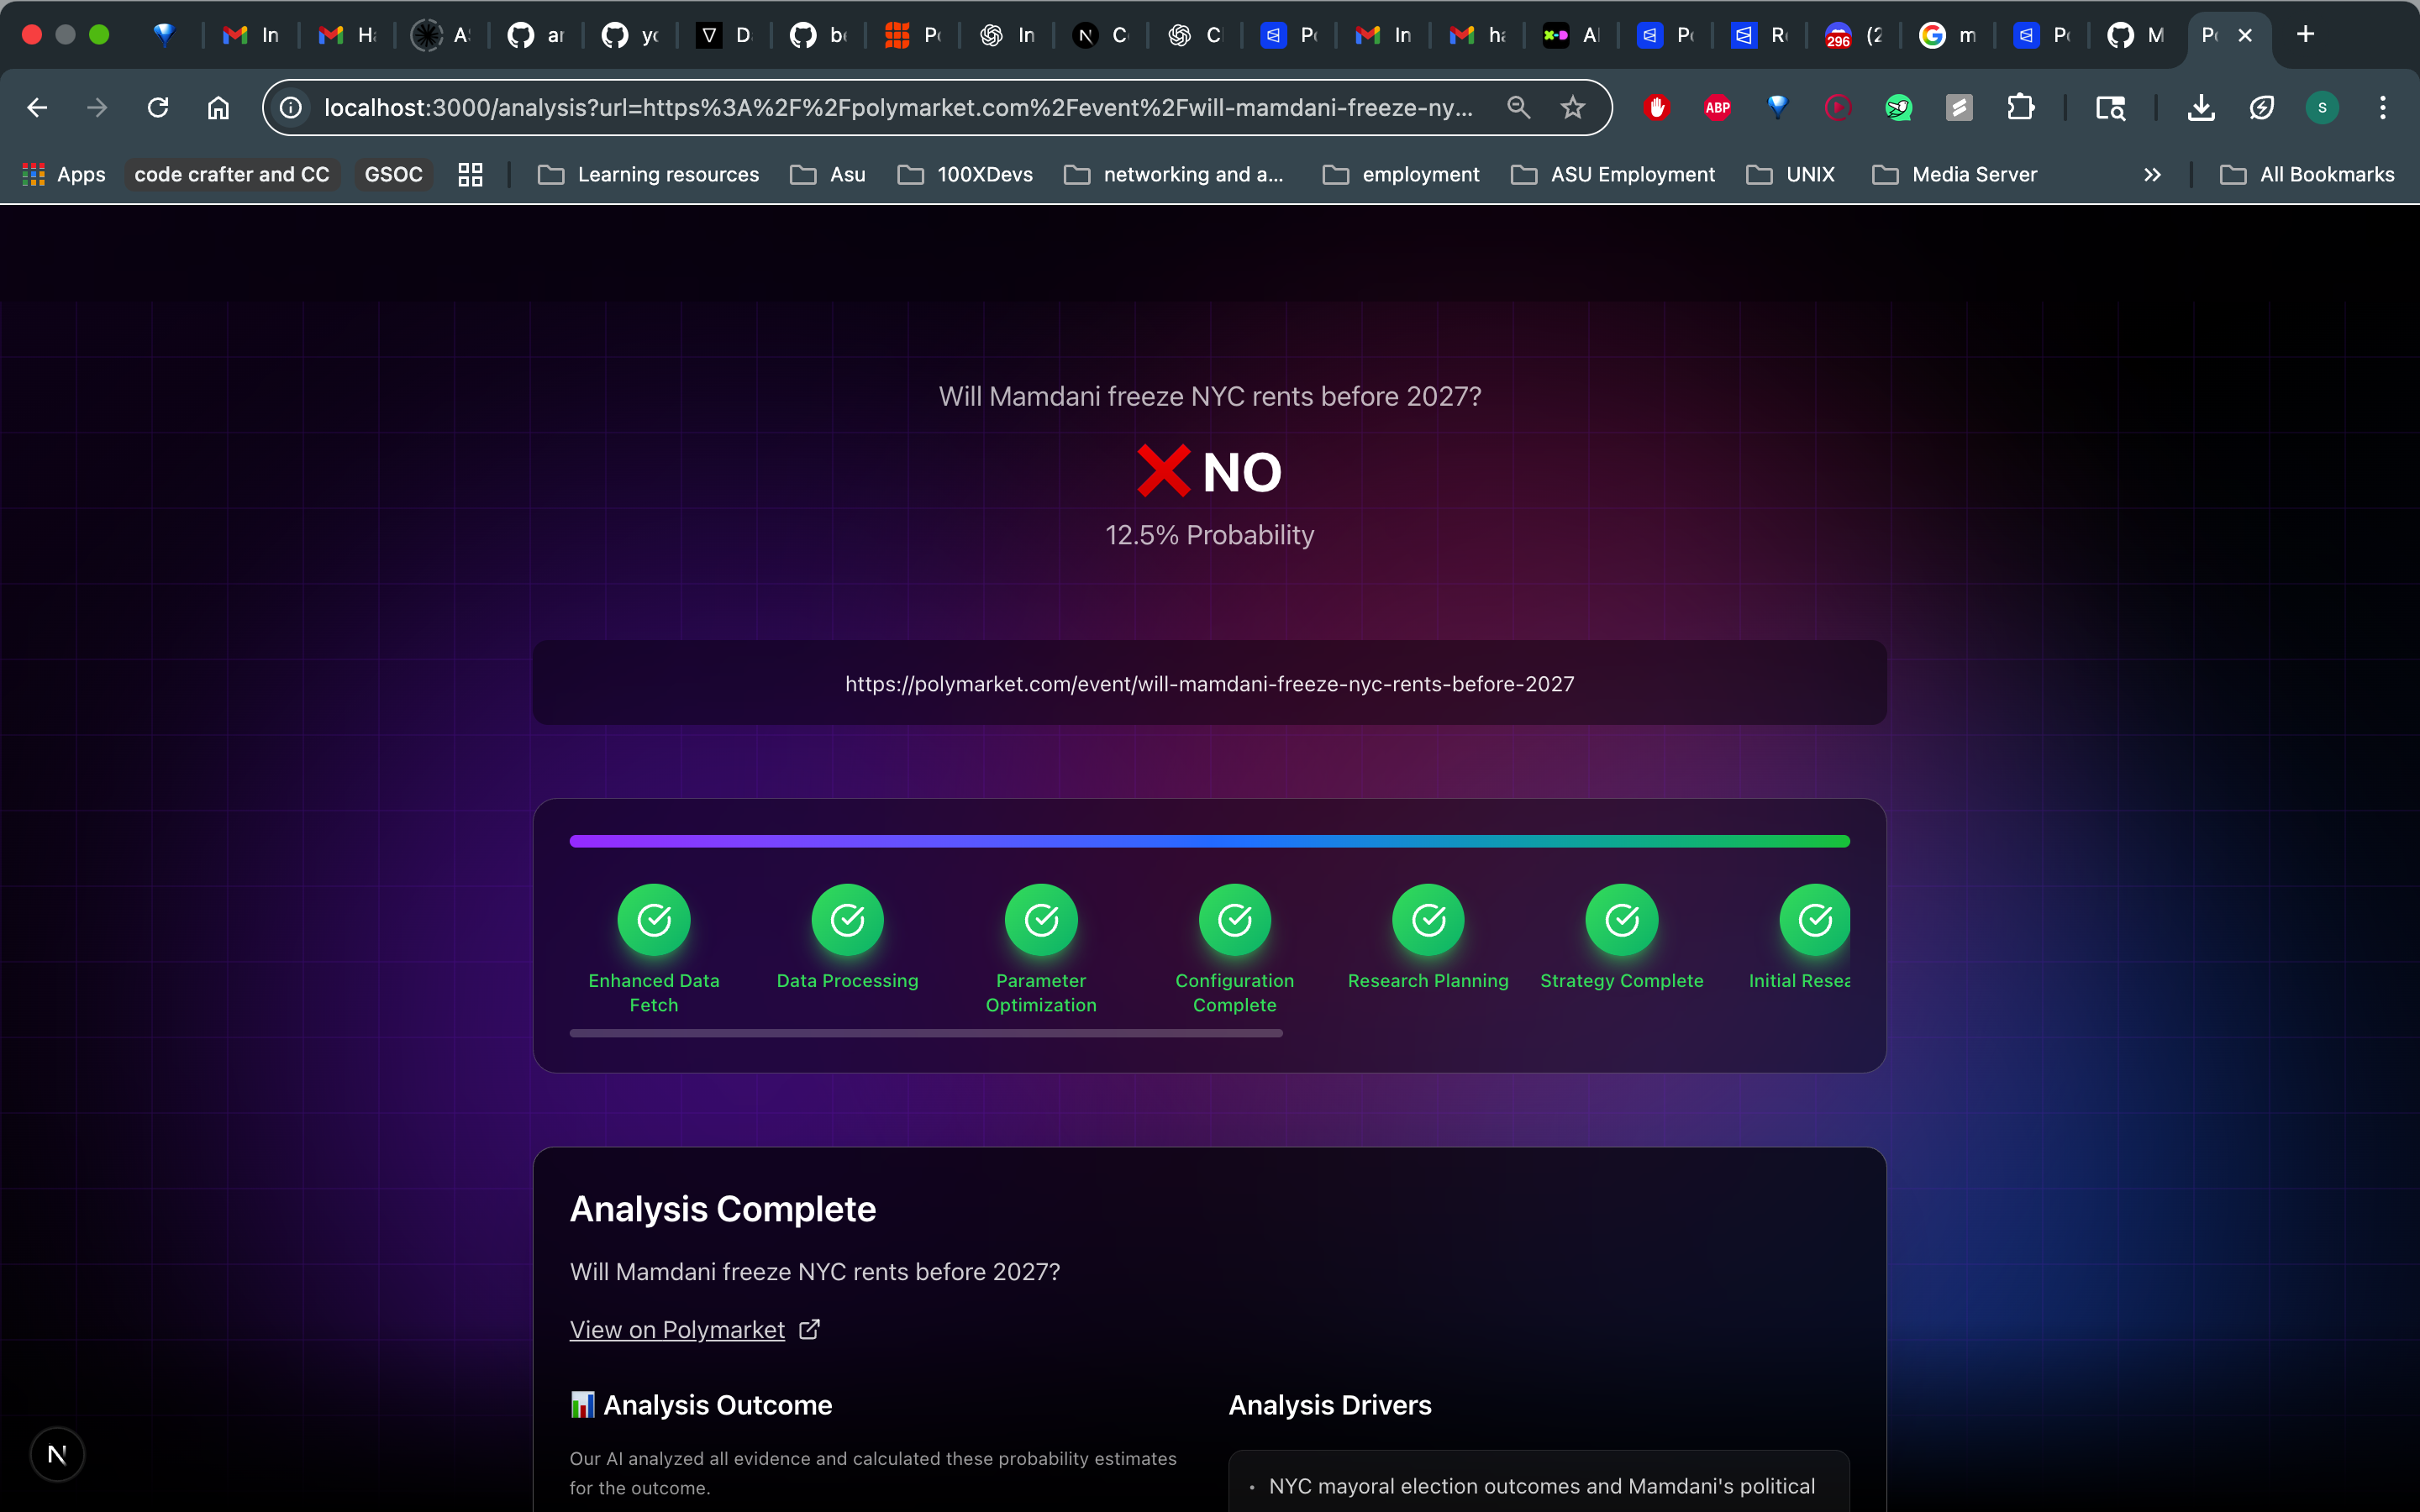The height and width of the screenshot is (1512, 2420).
Task: Click the home button in toolbar
Action: pos(218,107)
